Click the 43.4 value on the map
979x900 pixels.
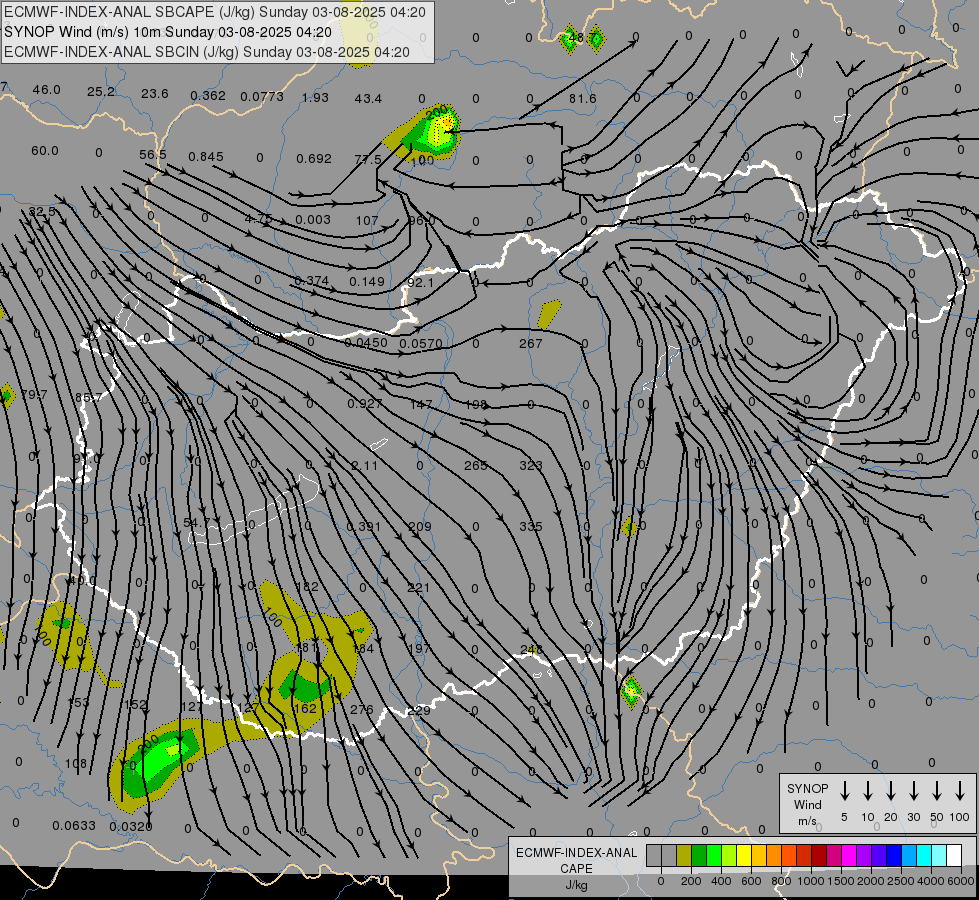368,99
